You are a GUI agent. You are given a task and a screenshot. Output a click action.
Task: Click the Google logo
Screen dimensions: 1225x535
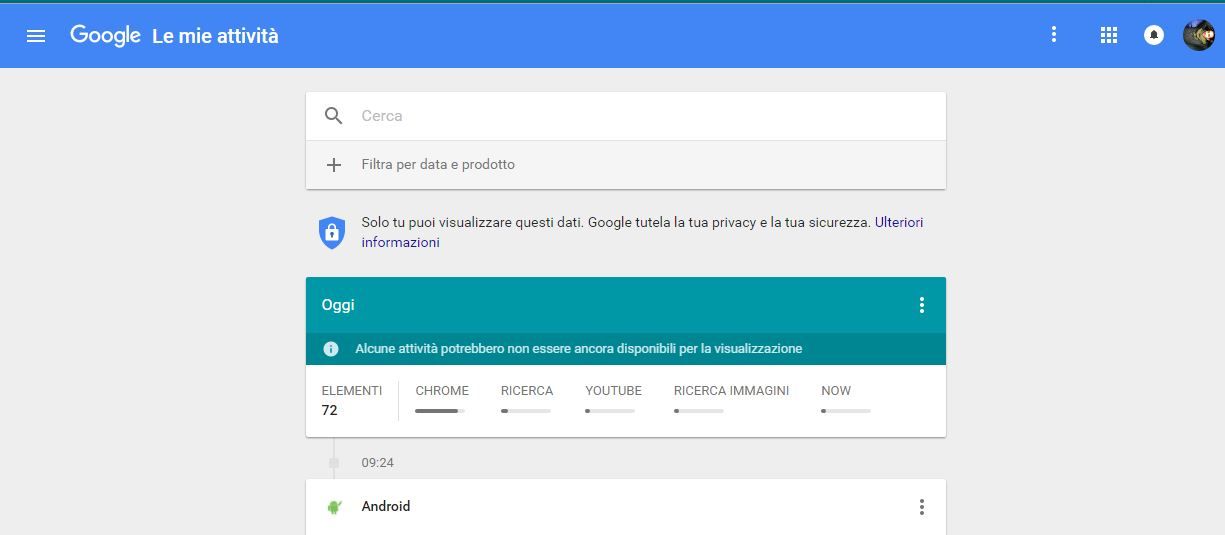(105, 35)
